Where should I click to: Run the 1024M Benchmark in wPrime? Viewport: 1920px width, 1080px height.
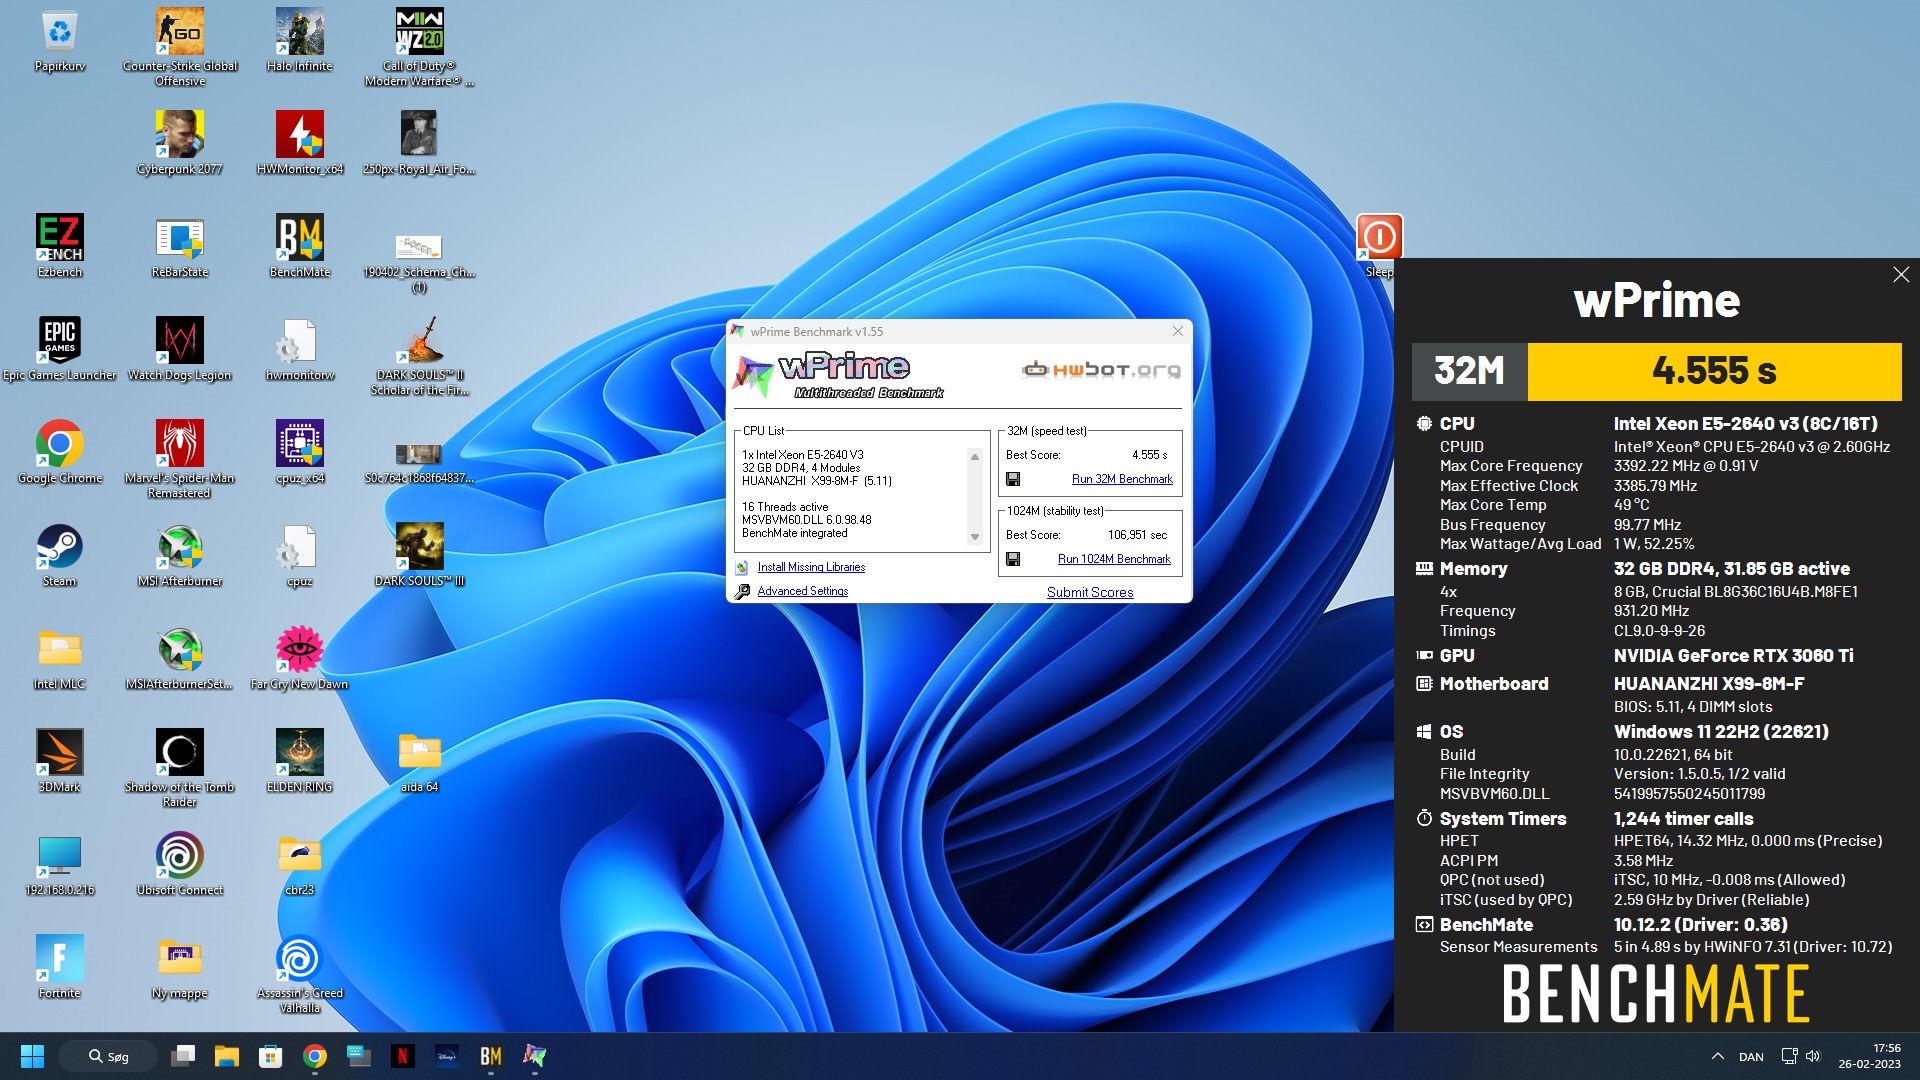(x=1114, y=559)
